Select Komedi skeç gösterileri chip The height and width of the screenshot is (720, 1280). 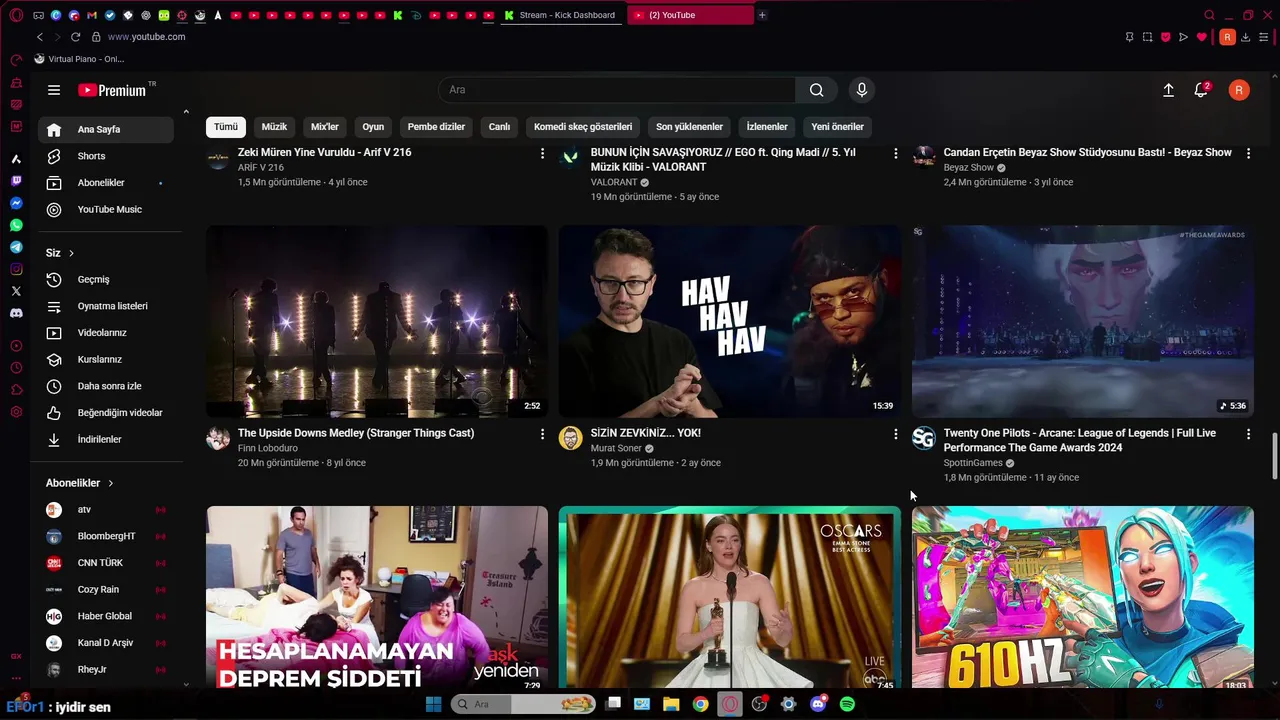[583, 127]
